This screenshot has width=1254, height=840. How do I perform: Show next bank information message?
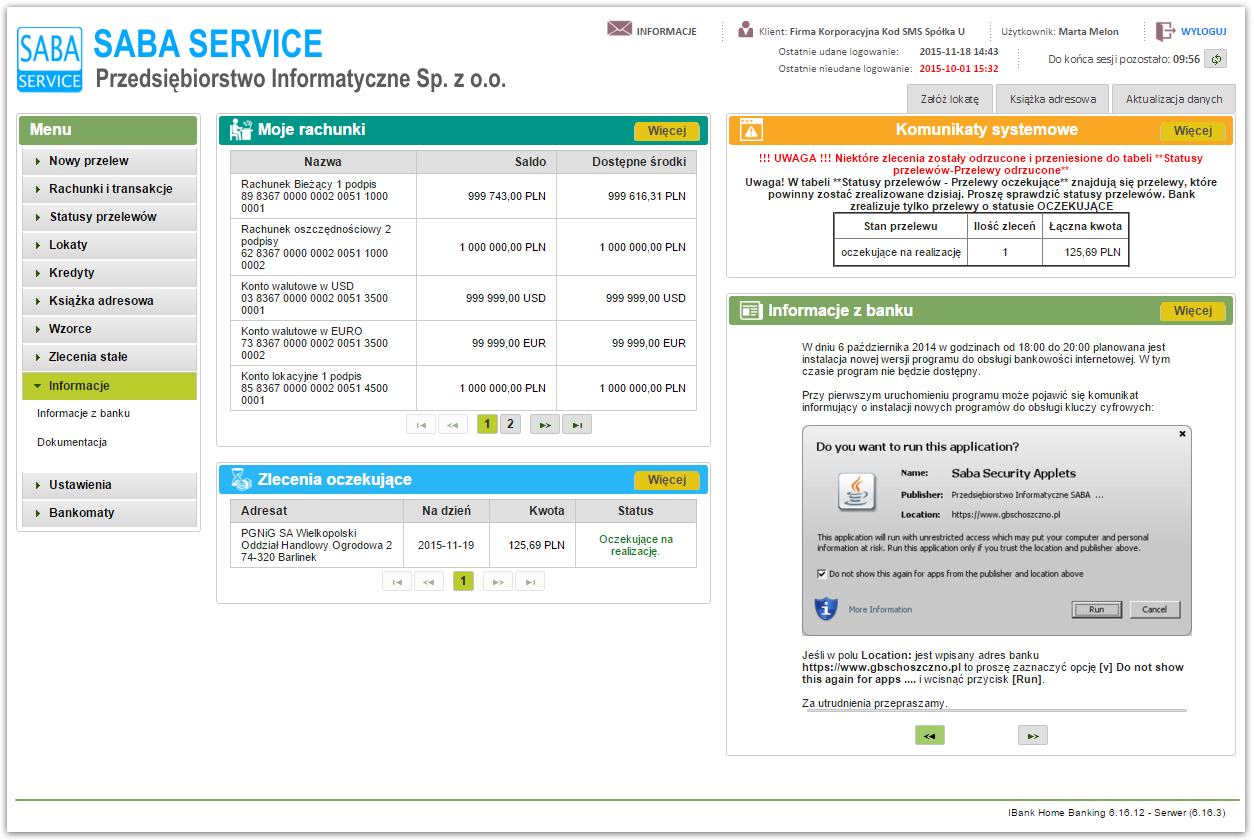[x=1033, y=736]
